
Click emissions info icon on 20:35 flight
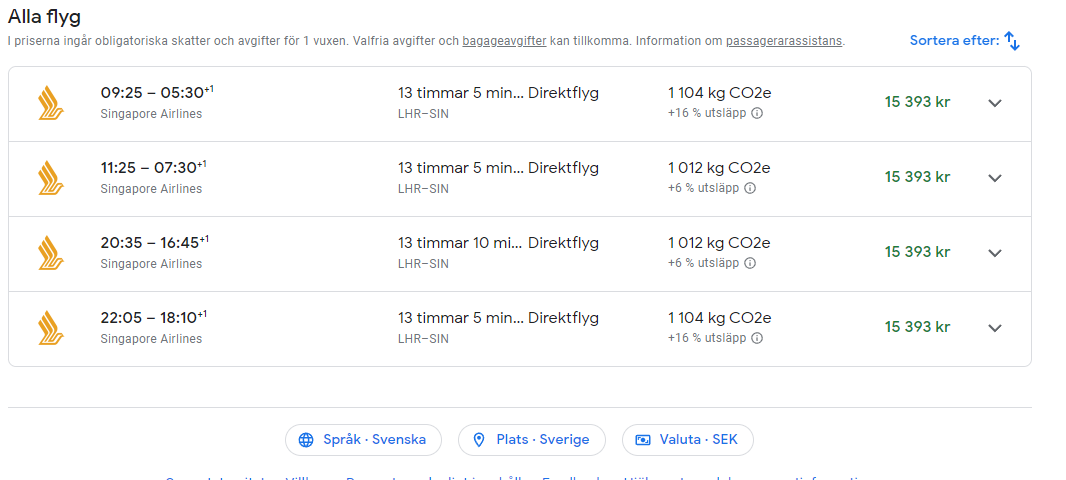point(750,264)
